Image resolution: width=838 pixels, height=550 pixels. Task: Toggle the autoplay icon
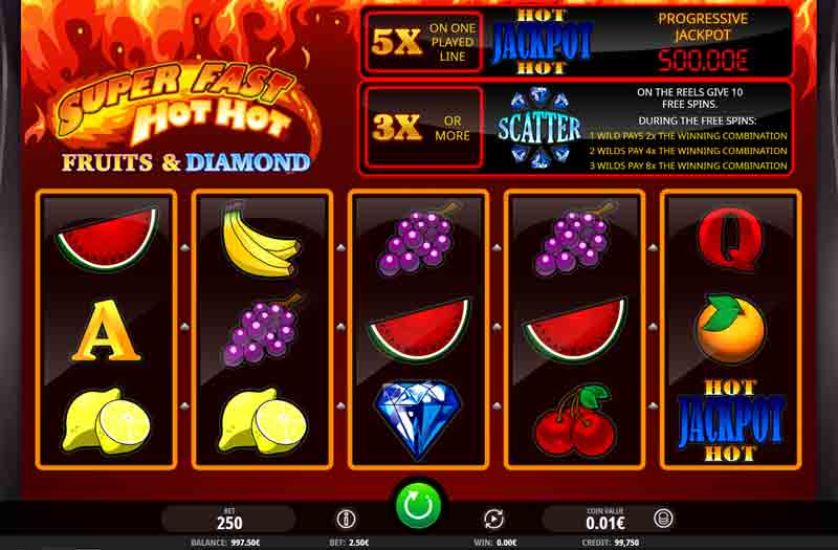point(493,518)
